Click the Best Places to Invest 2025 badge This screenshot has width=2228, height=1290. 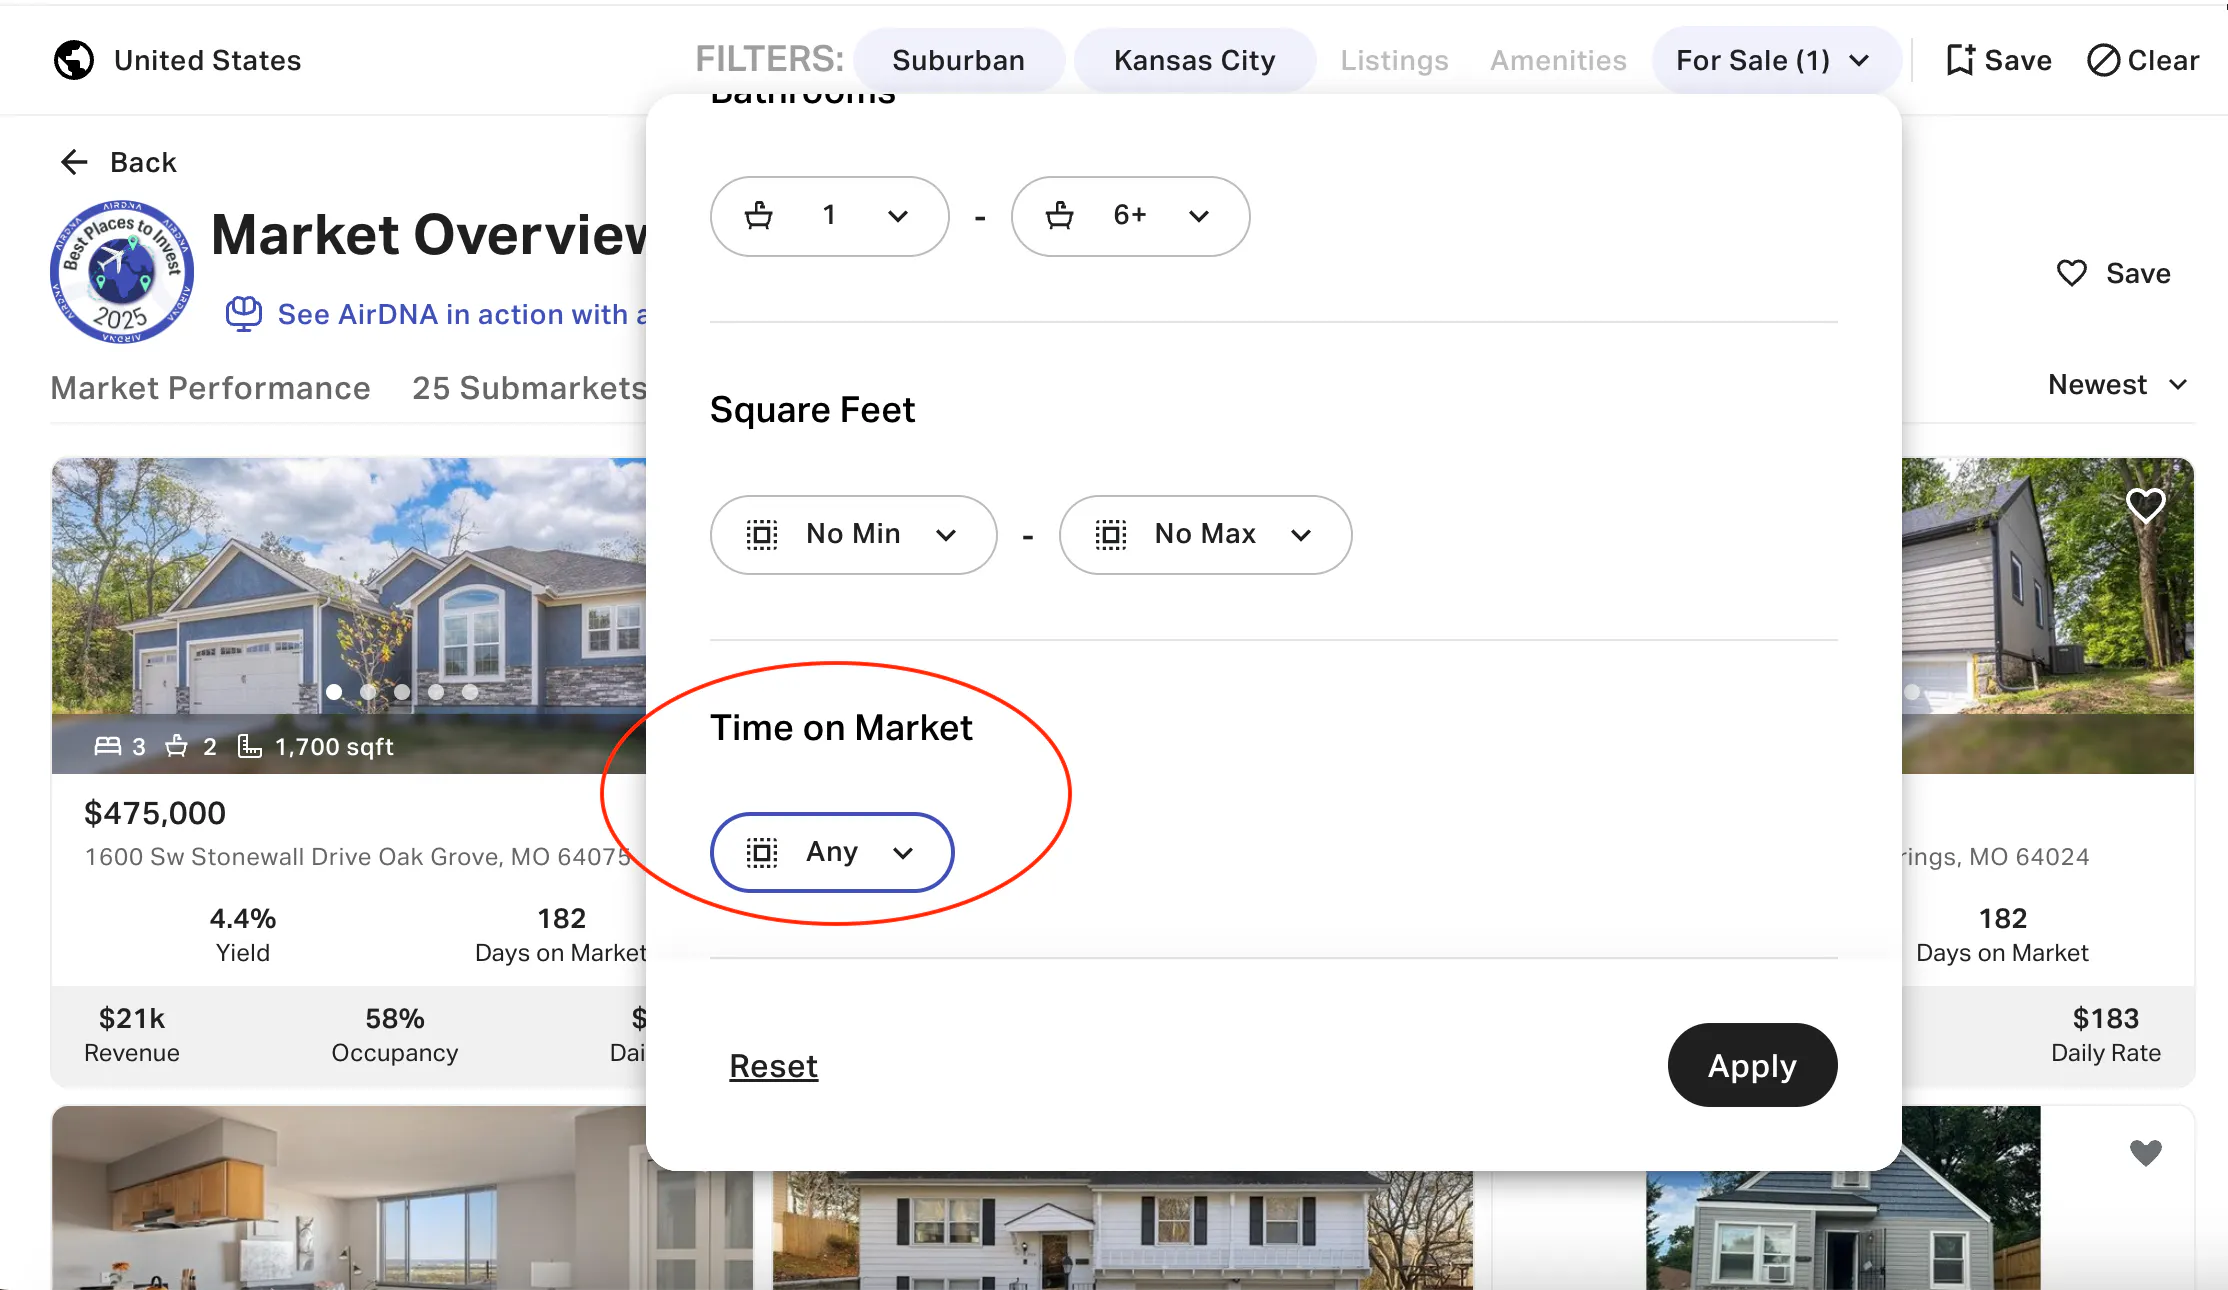pos(121,272)
